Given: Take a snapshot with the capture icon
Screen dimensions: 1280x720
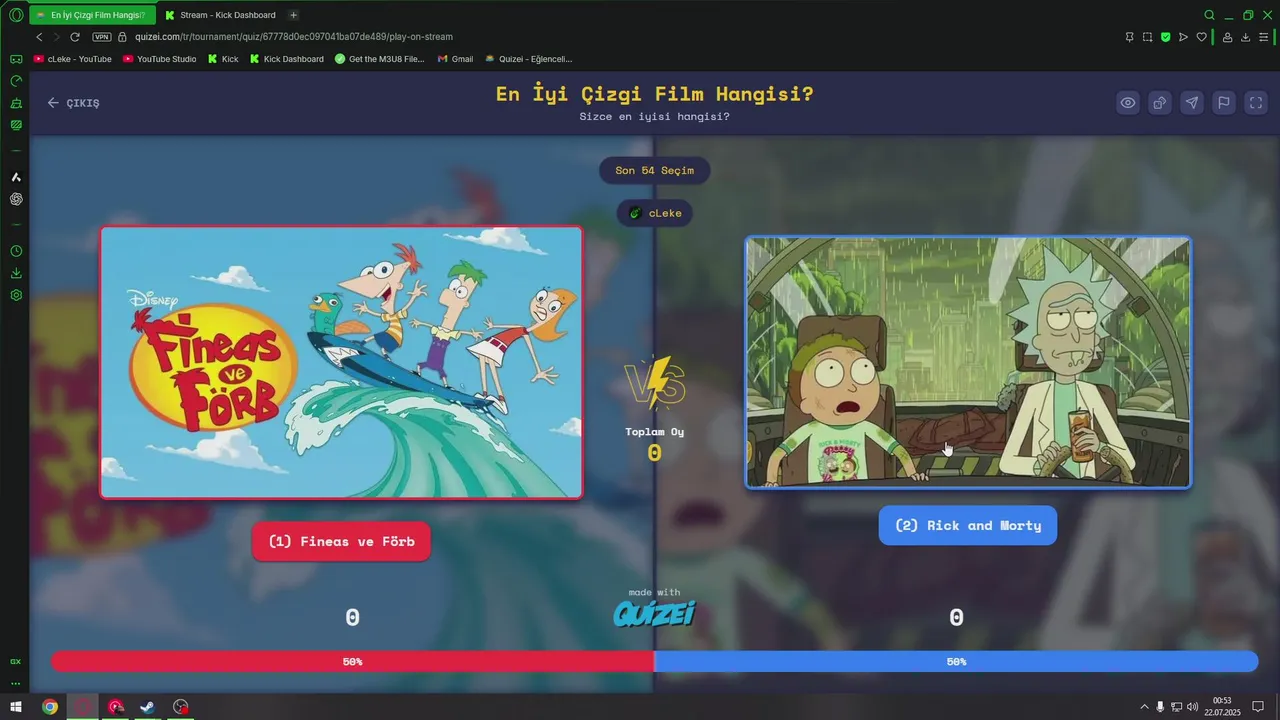Looking at the screenshot, I should point(1147,37).
